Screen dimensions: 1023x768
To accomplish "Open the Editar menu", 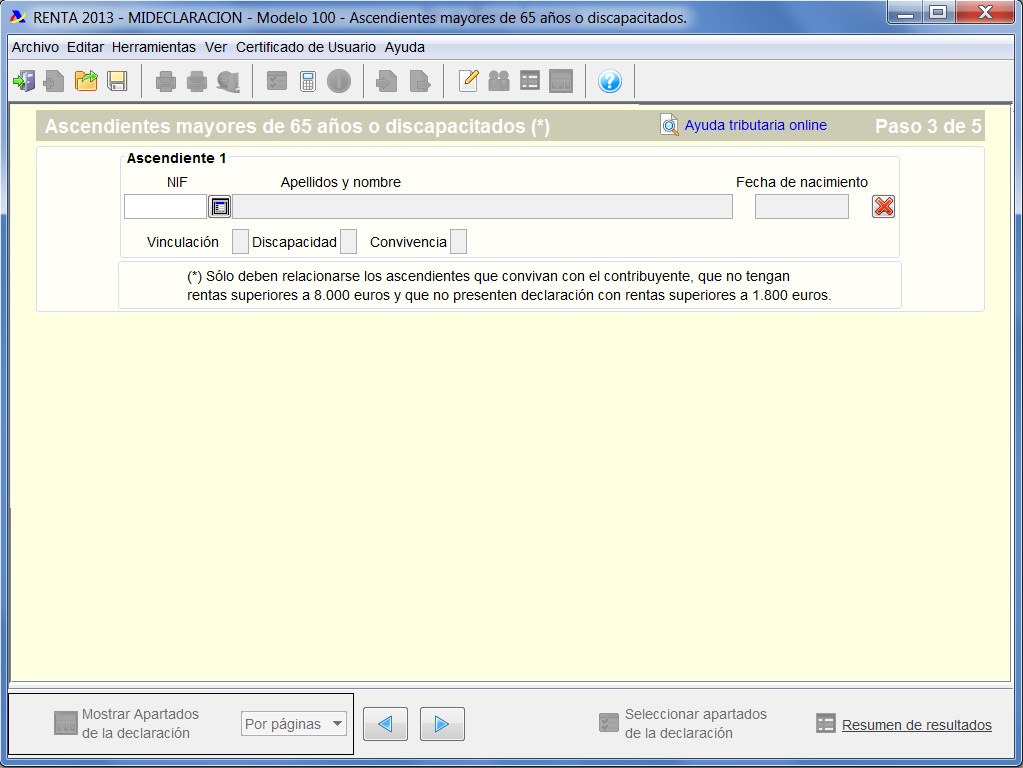I will click(x=85, y=47).
